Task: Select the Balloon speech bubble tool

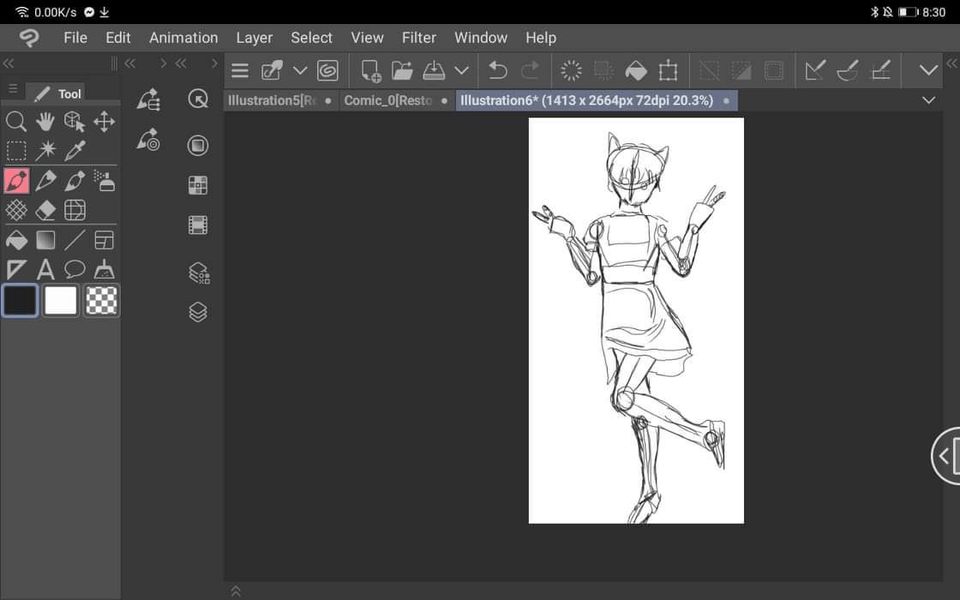Action: pos(75,269)
